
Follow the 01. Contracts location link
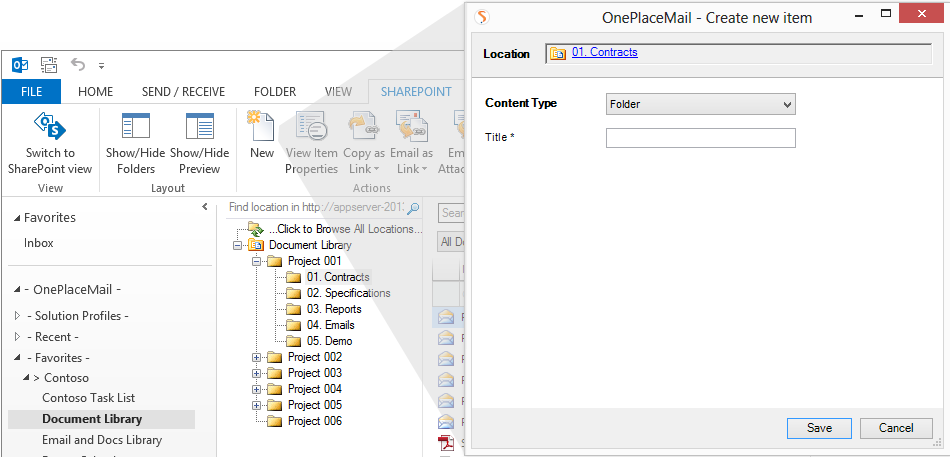(604, 52)
